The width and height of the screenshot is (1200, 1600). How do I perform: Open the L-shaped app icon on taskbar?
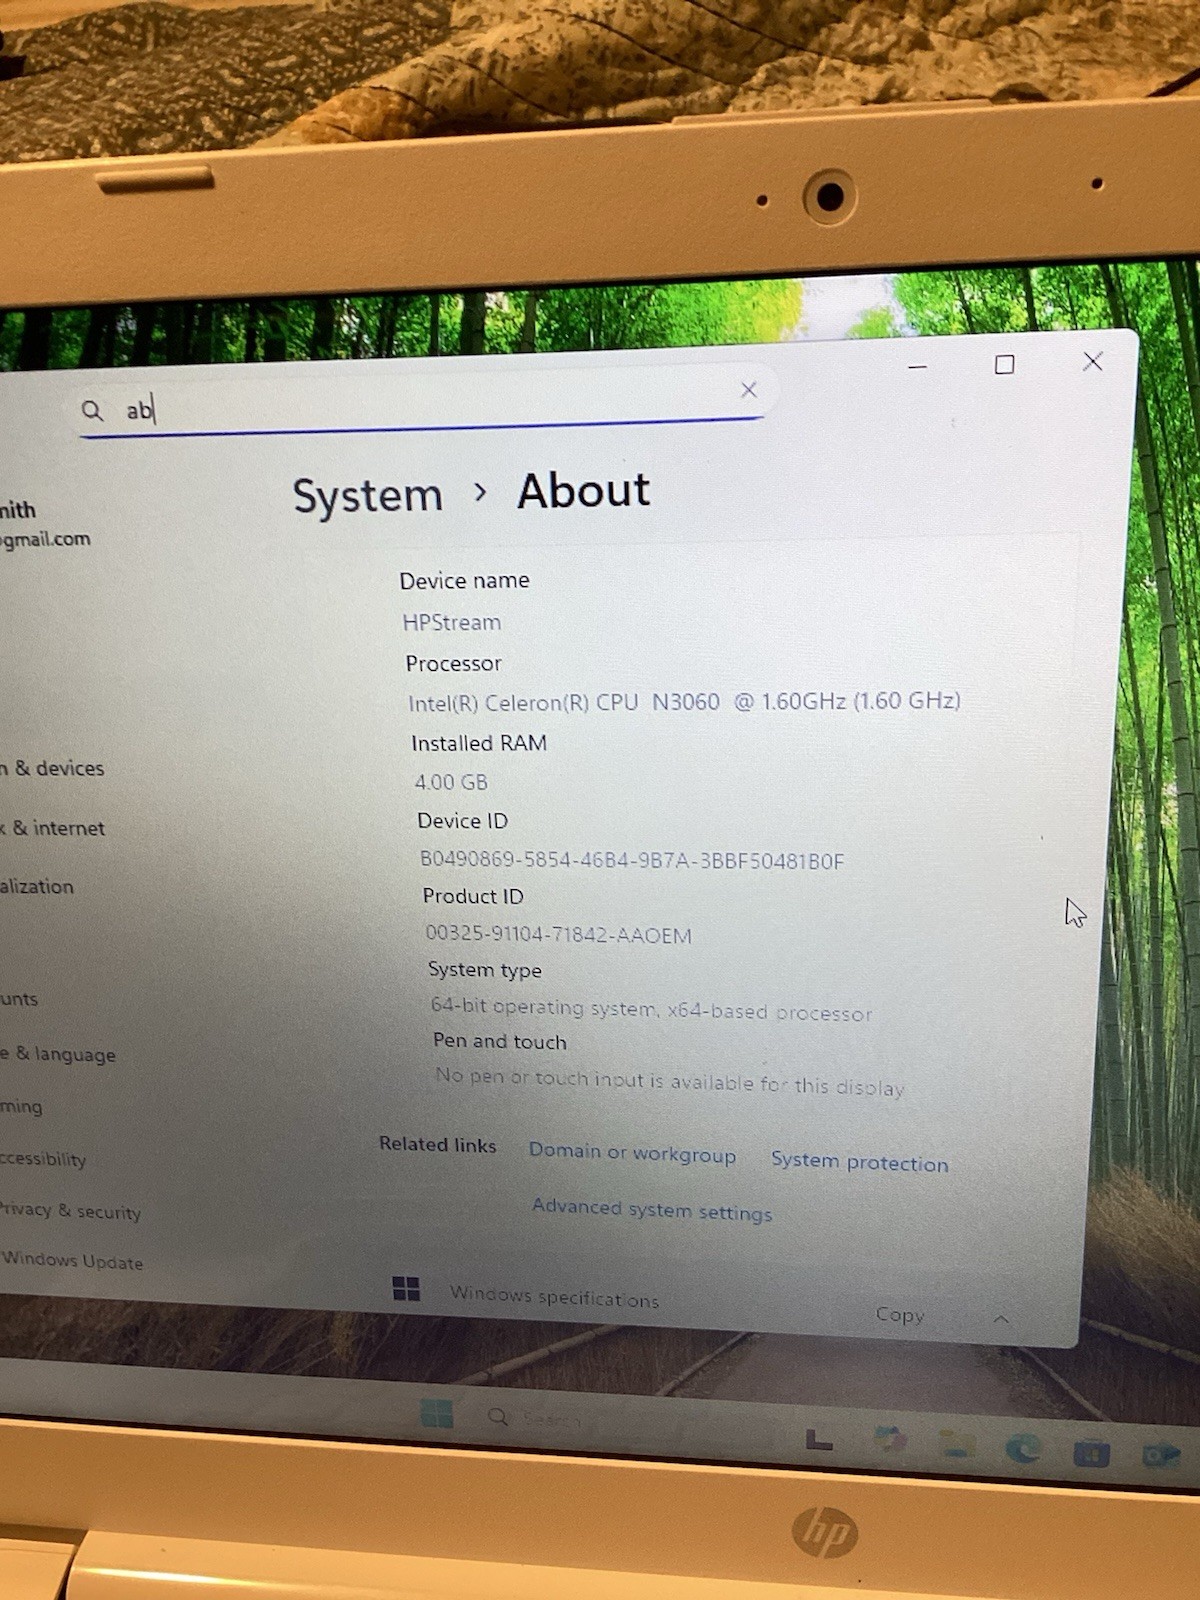pyautogui.click(x=819, y=1440)
